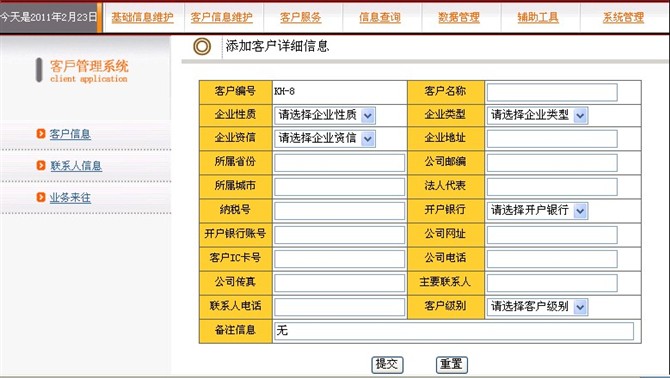
Task: Go to the 客户信息 sidebar link
Action: point(70,134)
